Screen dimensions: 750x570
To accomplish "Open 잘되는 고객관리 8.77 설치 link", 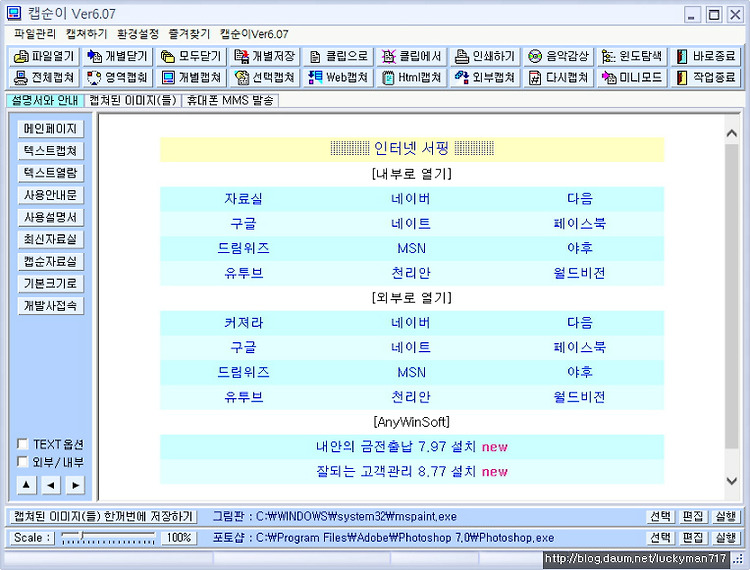I will 396,471.
